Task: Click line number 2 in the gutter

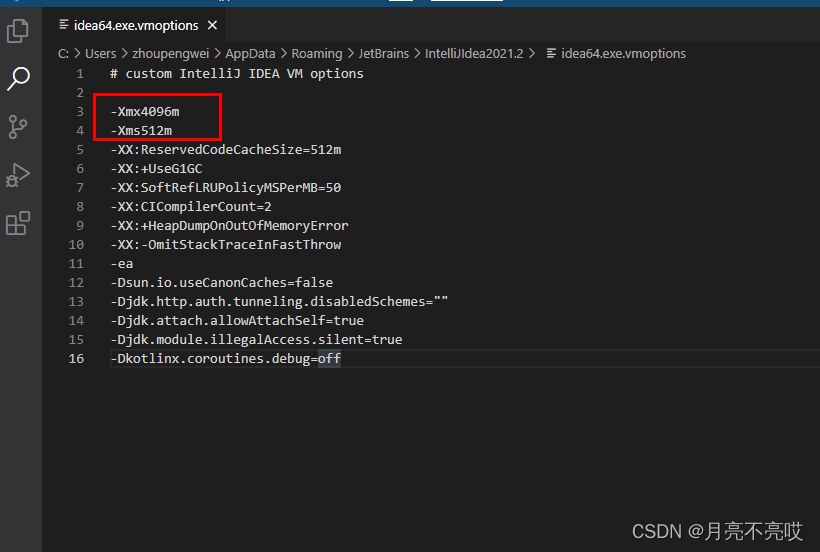Action: coord(80,93)
